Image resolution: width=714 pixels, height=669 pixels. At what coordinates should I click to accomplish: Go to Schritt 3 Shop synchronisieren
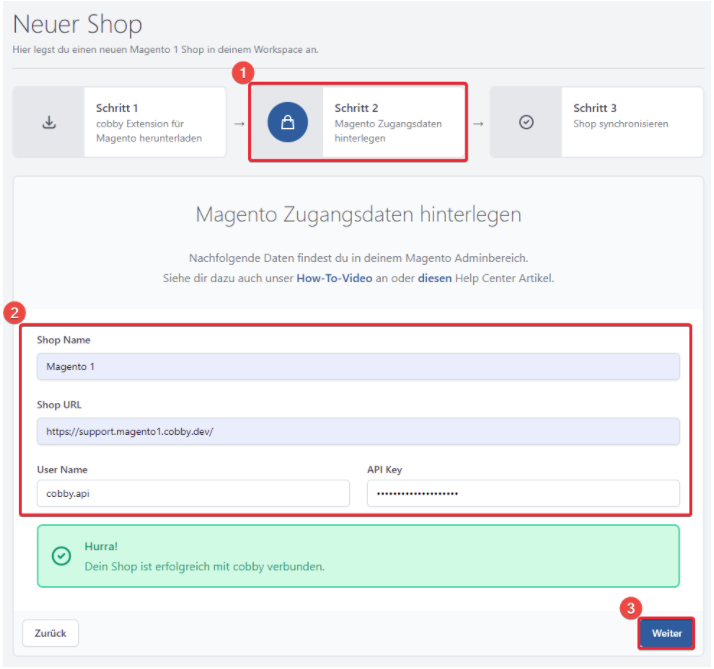point(597,122)
